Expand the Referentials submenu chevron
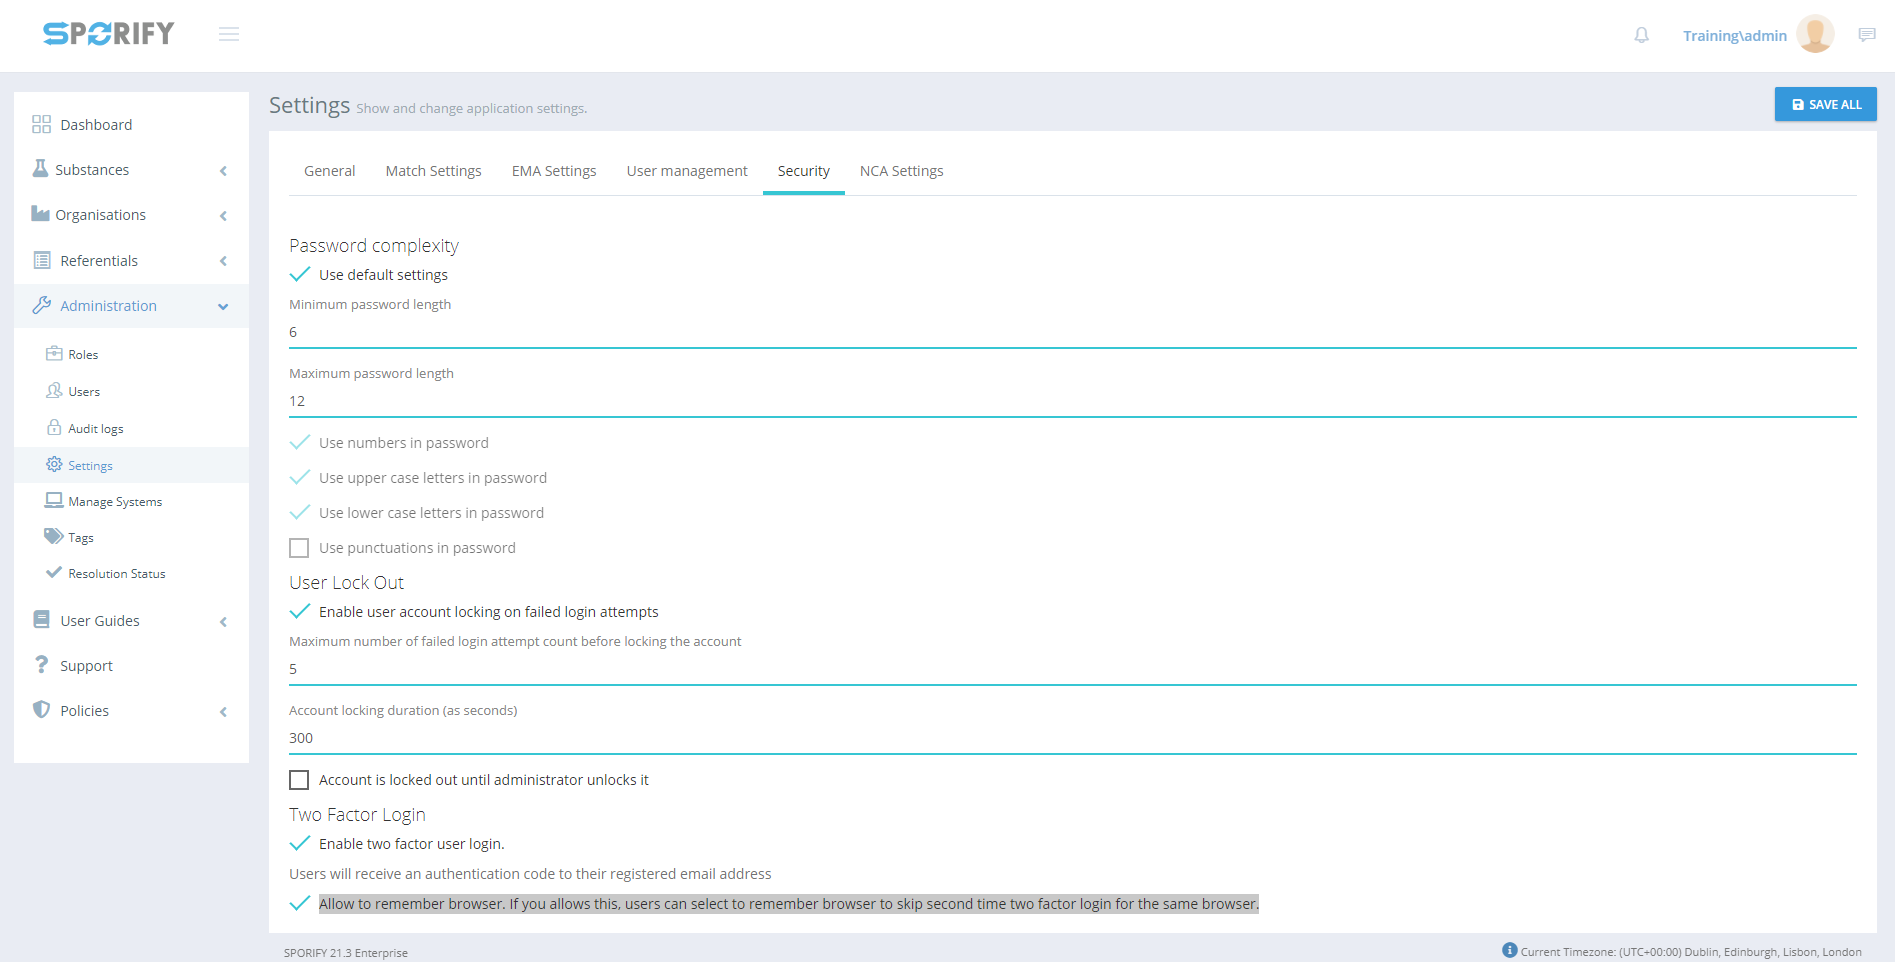The height and width of the screenshot is (962, 1895). point(223,261)
